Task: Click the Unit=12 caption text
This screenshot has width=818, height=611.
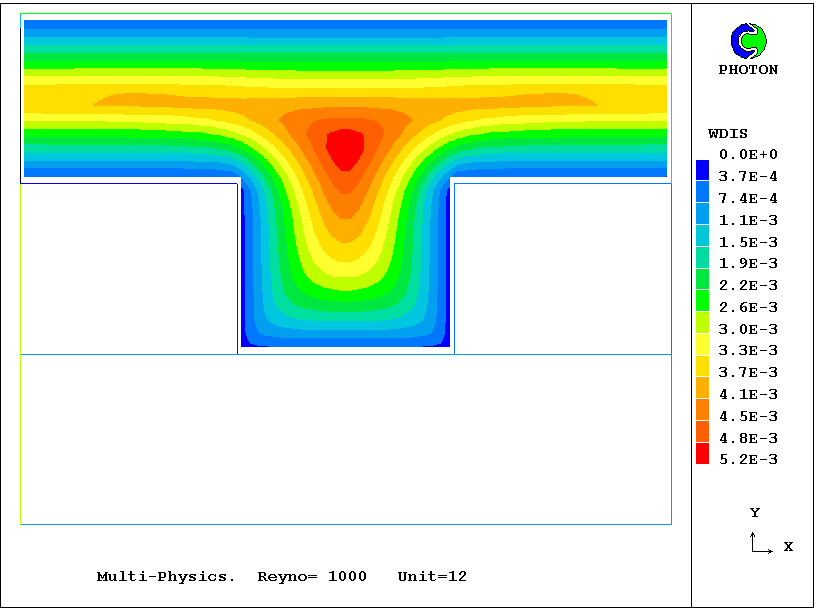Action: tap(432, 577)
